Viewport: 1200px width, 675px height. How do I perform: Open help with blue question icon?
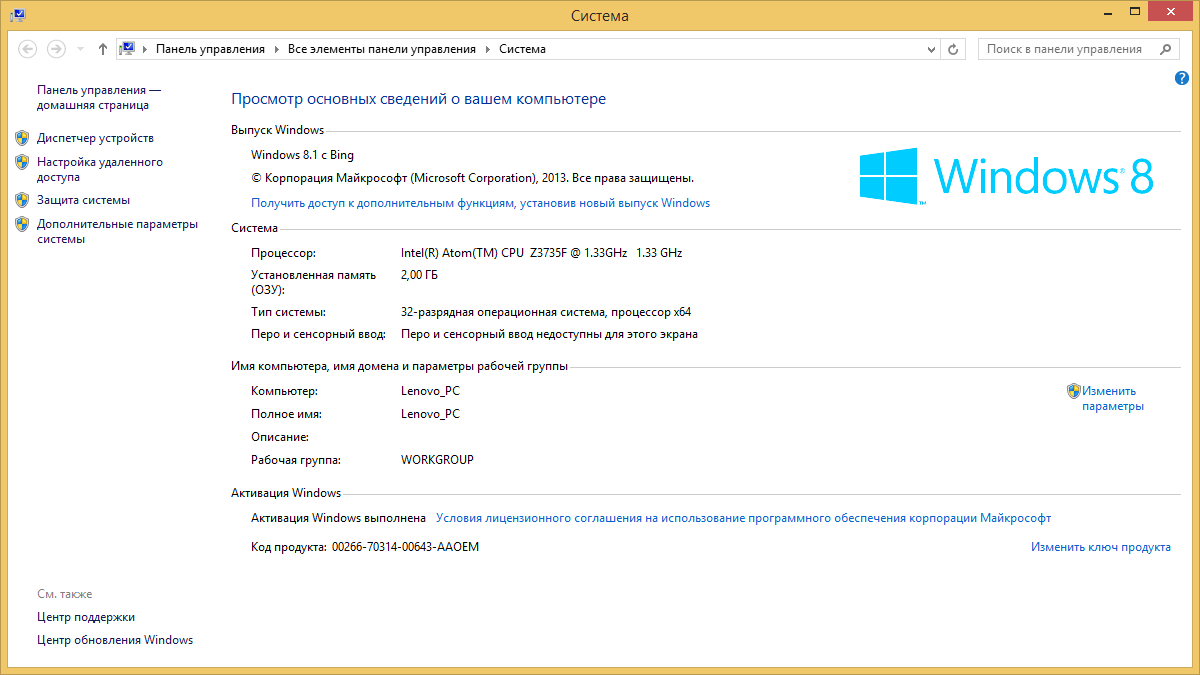tap(1182, 78)
